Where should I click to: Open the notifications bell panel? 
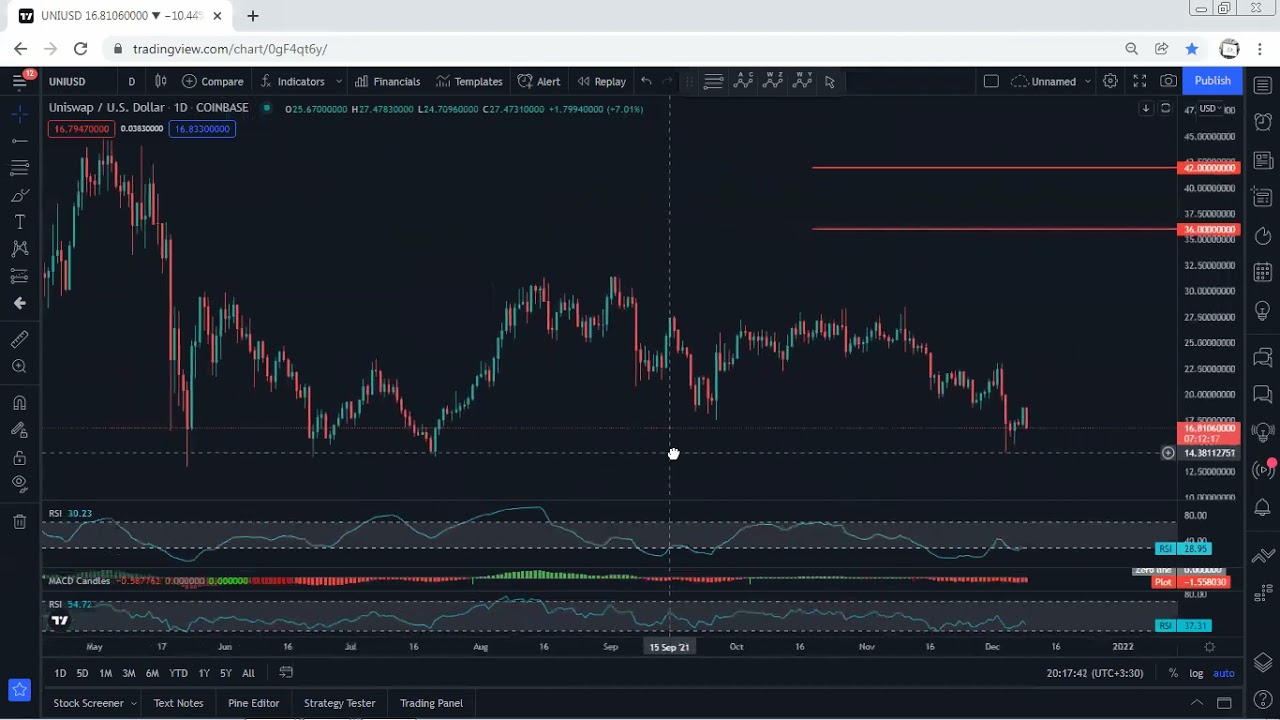pos(1262,507)
